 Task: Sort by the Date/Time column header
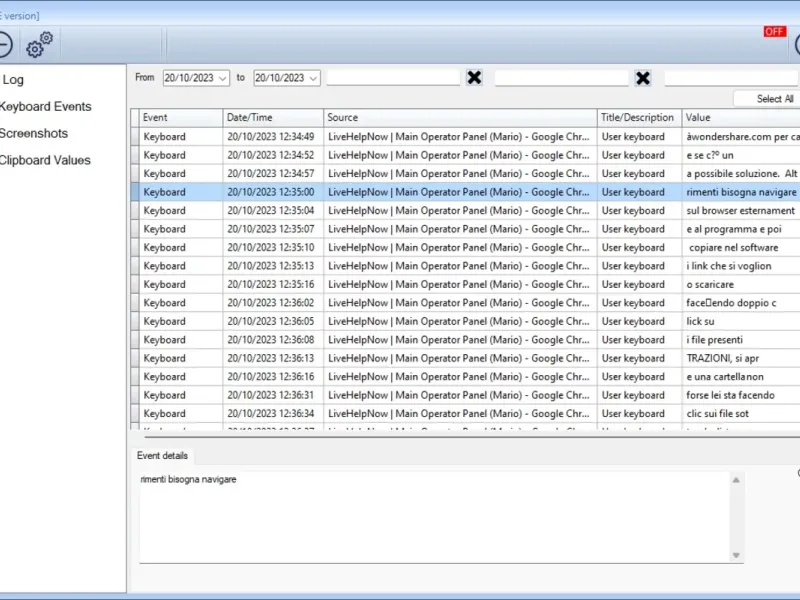coord(273,118)
